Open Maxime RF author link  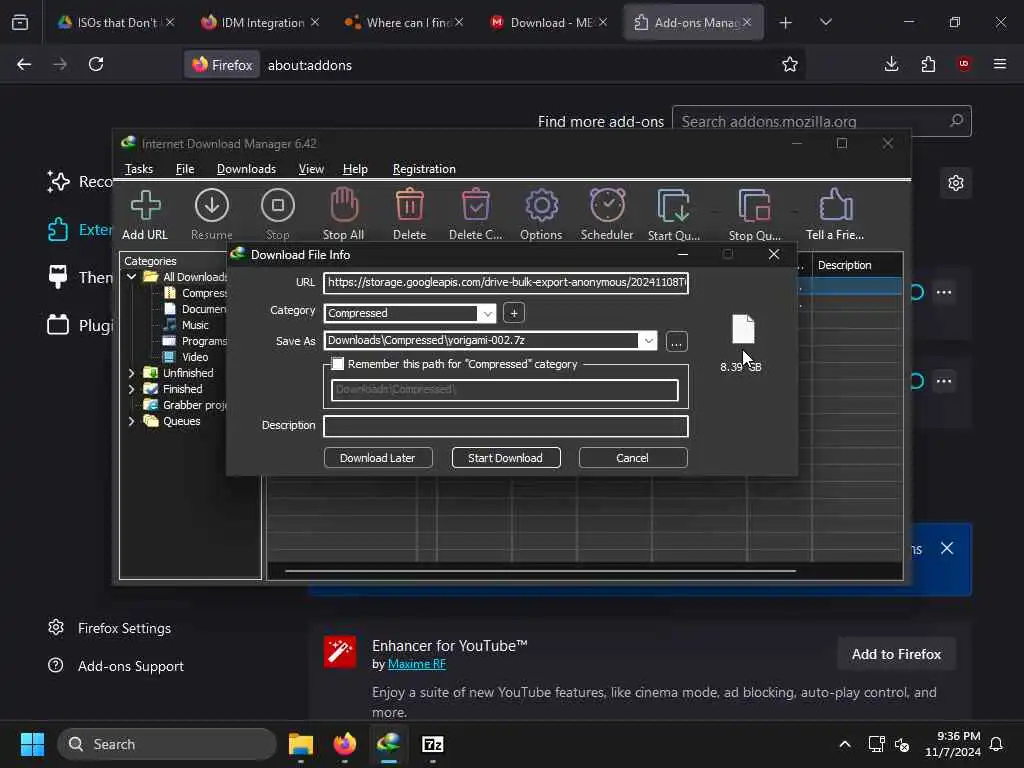(417, 664)
